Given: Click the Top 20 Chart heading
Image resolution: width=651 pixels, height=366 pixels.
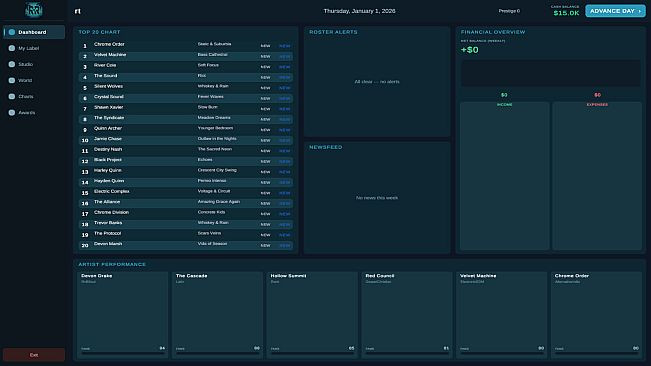Looking at the screenshot, I should click(99, 32).
